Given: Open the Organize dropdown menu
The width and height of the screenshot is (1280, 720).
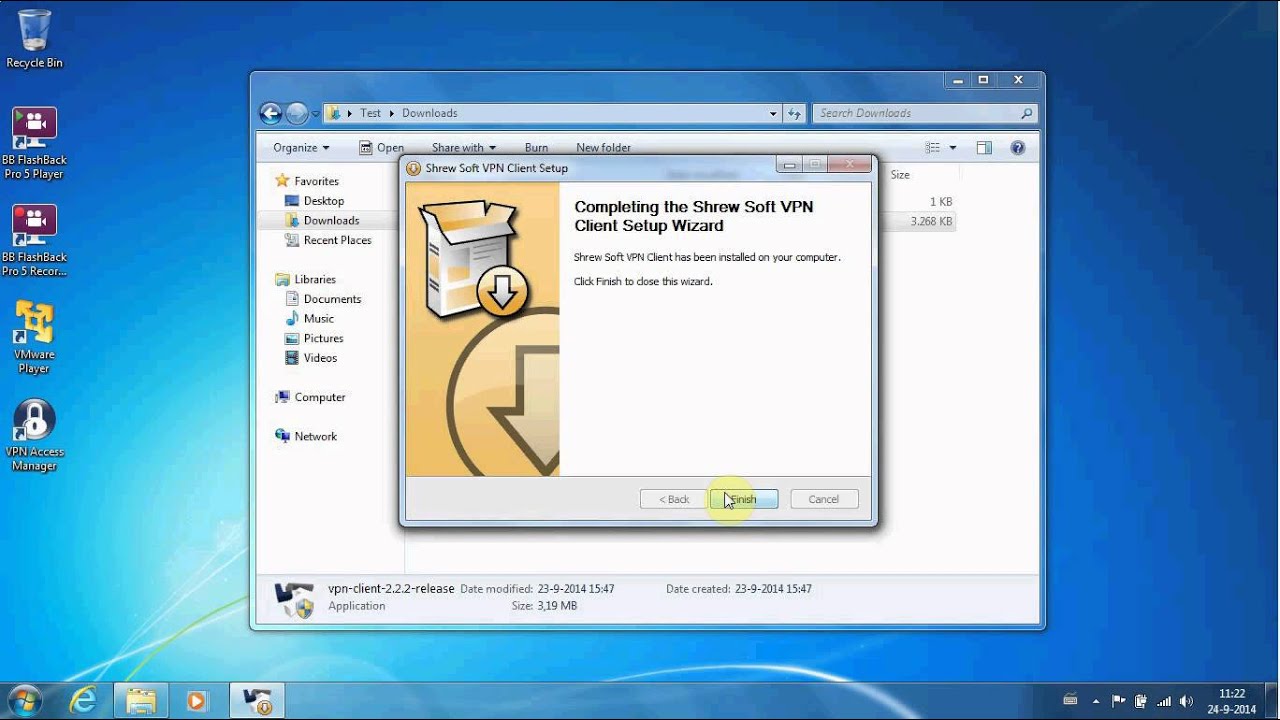Looking at the screenshot, I should pos(301,147).
